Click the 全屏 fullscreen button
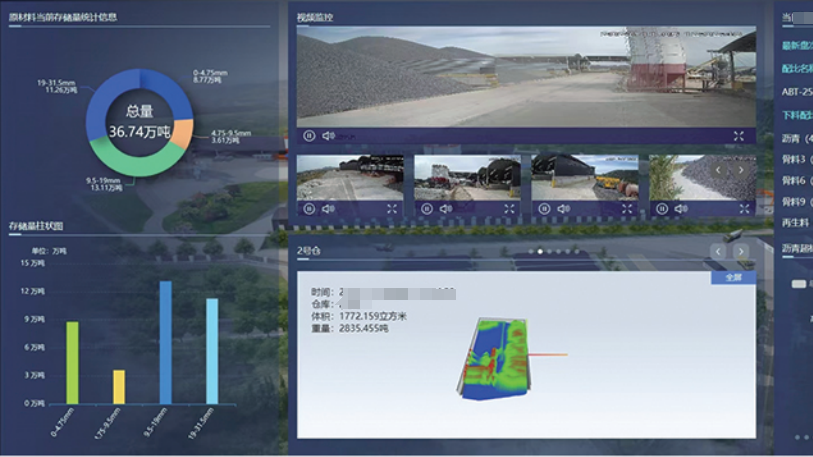The height and width of the screenshot is (457, 813). click(x=733, y=278)
